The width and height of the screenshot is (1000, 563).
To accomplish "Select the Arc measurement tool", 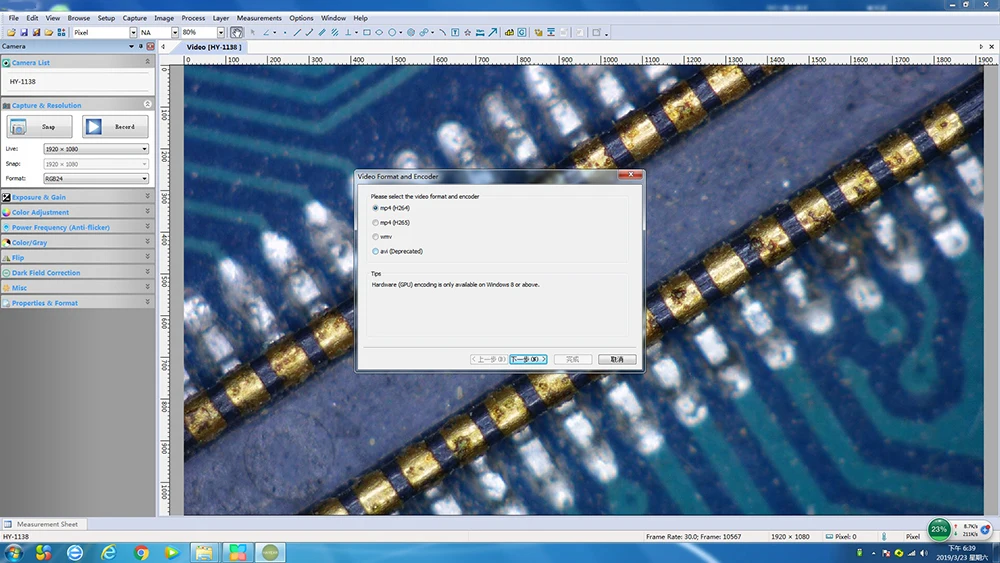I will [442, 32].
